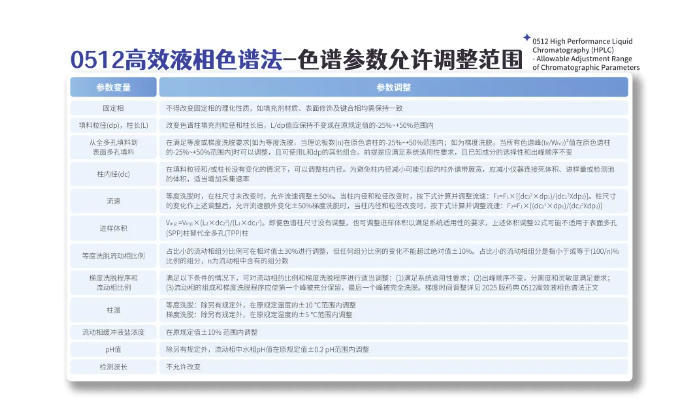This screenshot has height=411, width=680.
Task: Select the cell '在原规定值±10% 范围内调整'
Action: coord(393,332)
